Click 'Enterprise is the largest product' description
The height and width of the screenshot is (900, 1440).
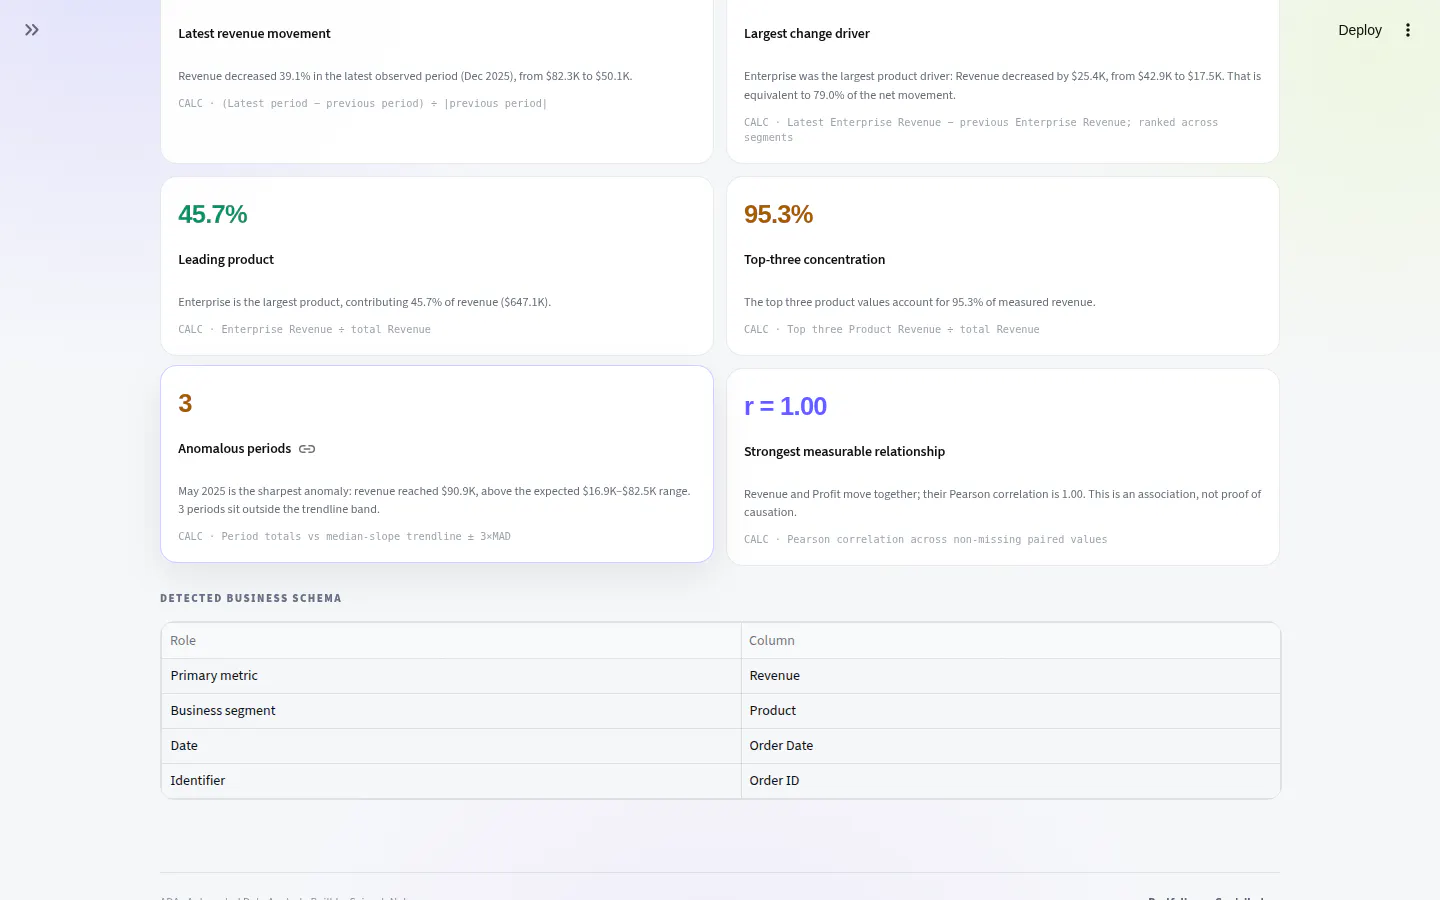click(x=364, y=302)
